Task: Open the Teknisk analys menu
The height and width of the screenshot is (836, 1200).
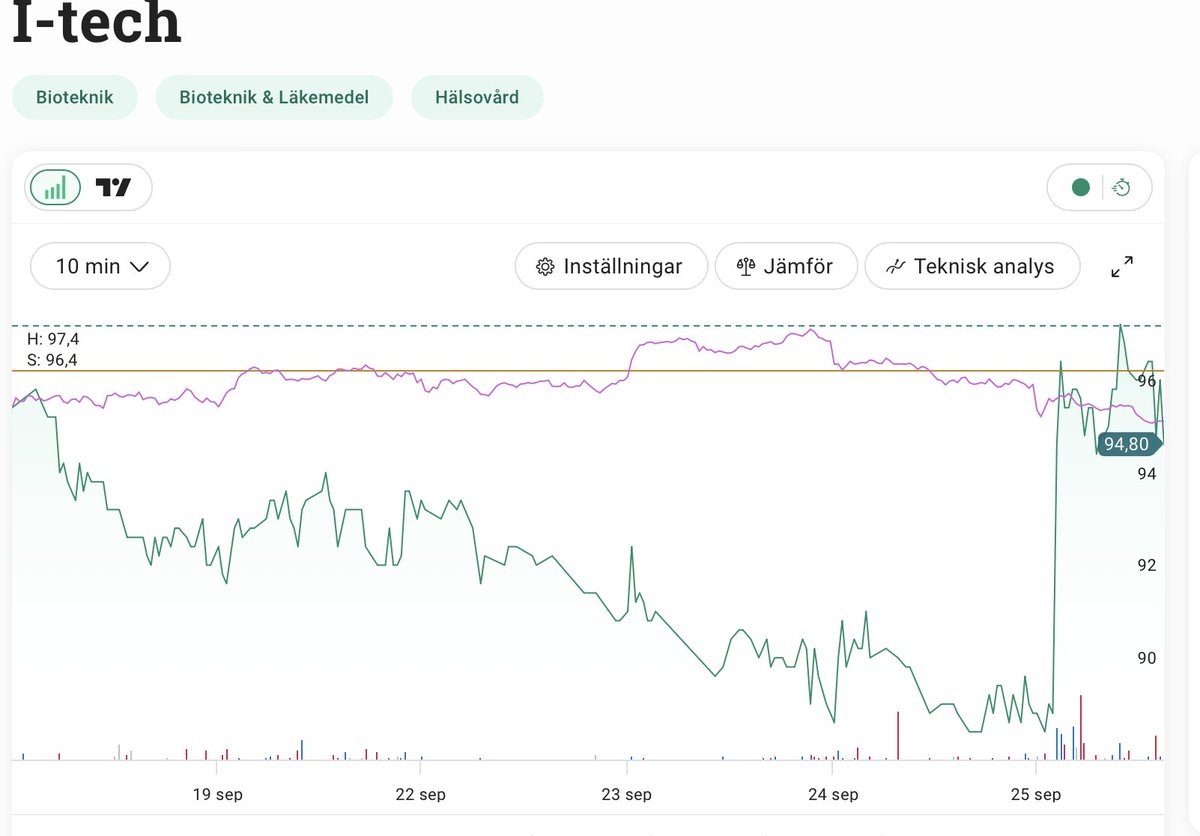Action: click(972, 267)
